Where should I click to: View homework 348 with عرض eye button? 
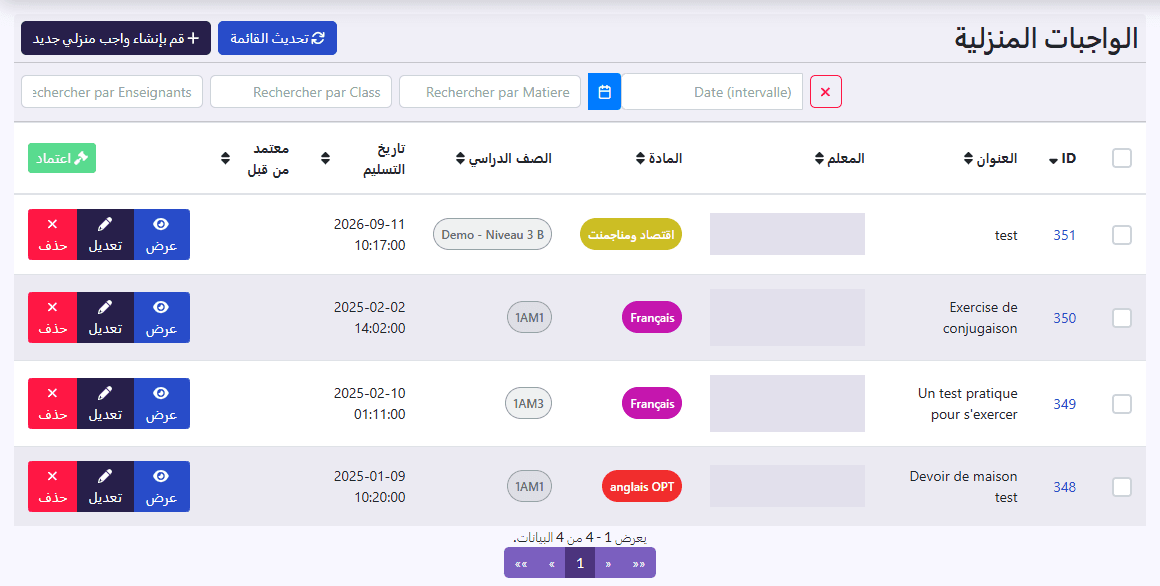(x=161, y=486)
